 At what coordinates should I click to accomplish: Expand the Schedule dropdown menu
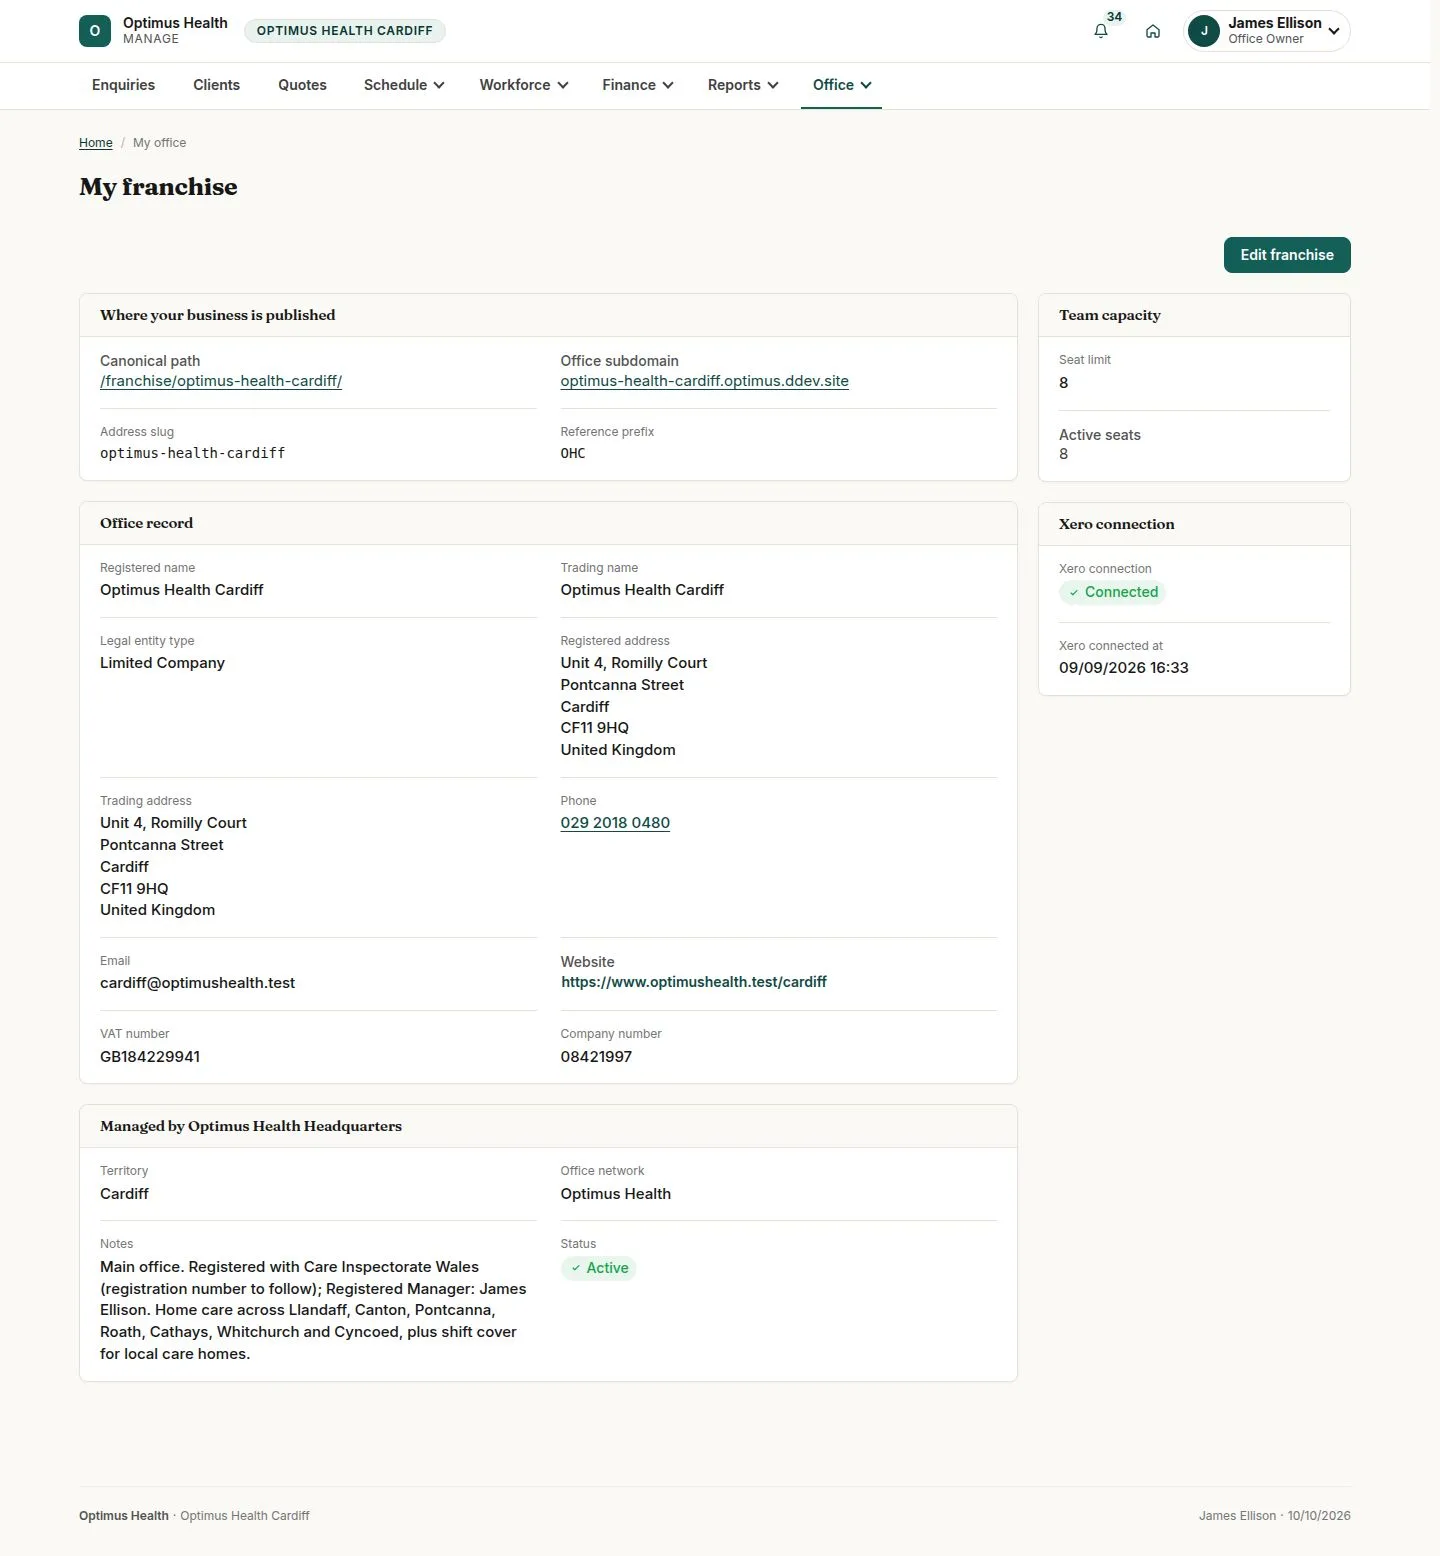point(404,85)
